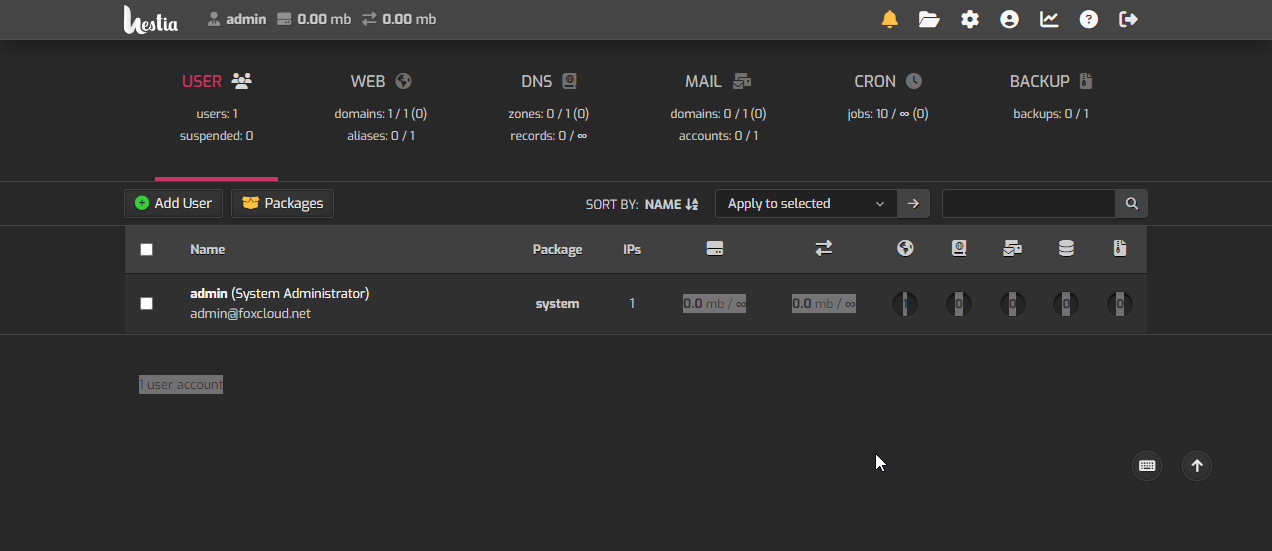Screen dimensions: 1272x551
Task: Toggle the select all users checkbox
Action: (147, 249)
